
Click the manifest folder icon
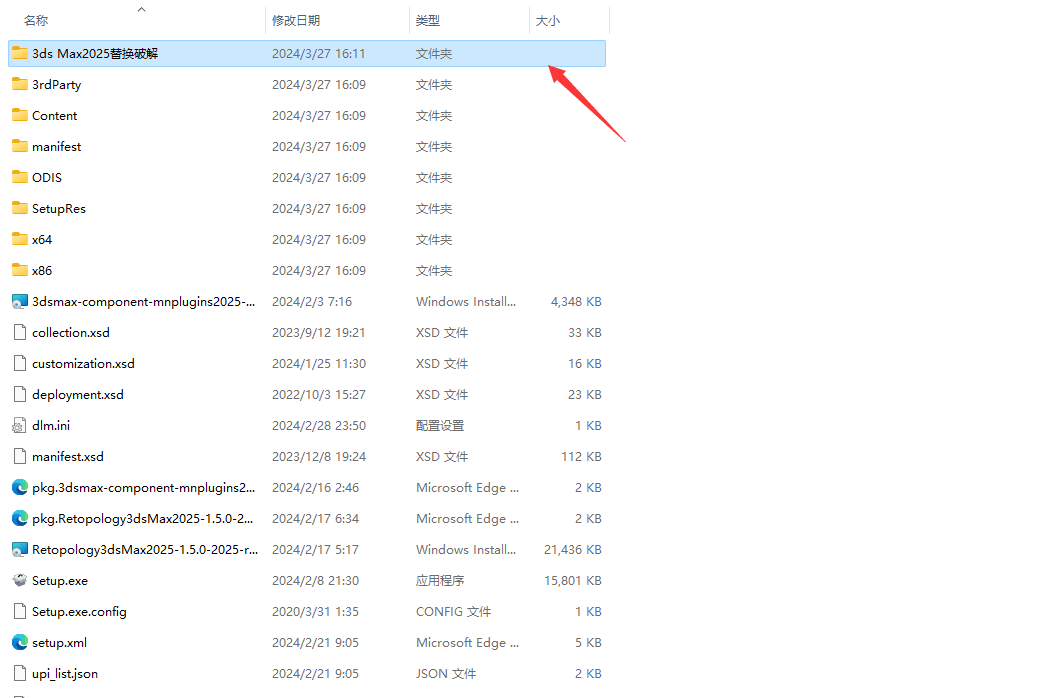coord(20,147)
